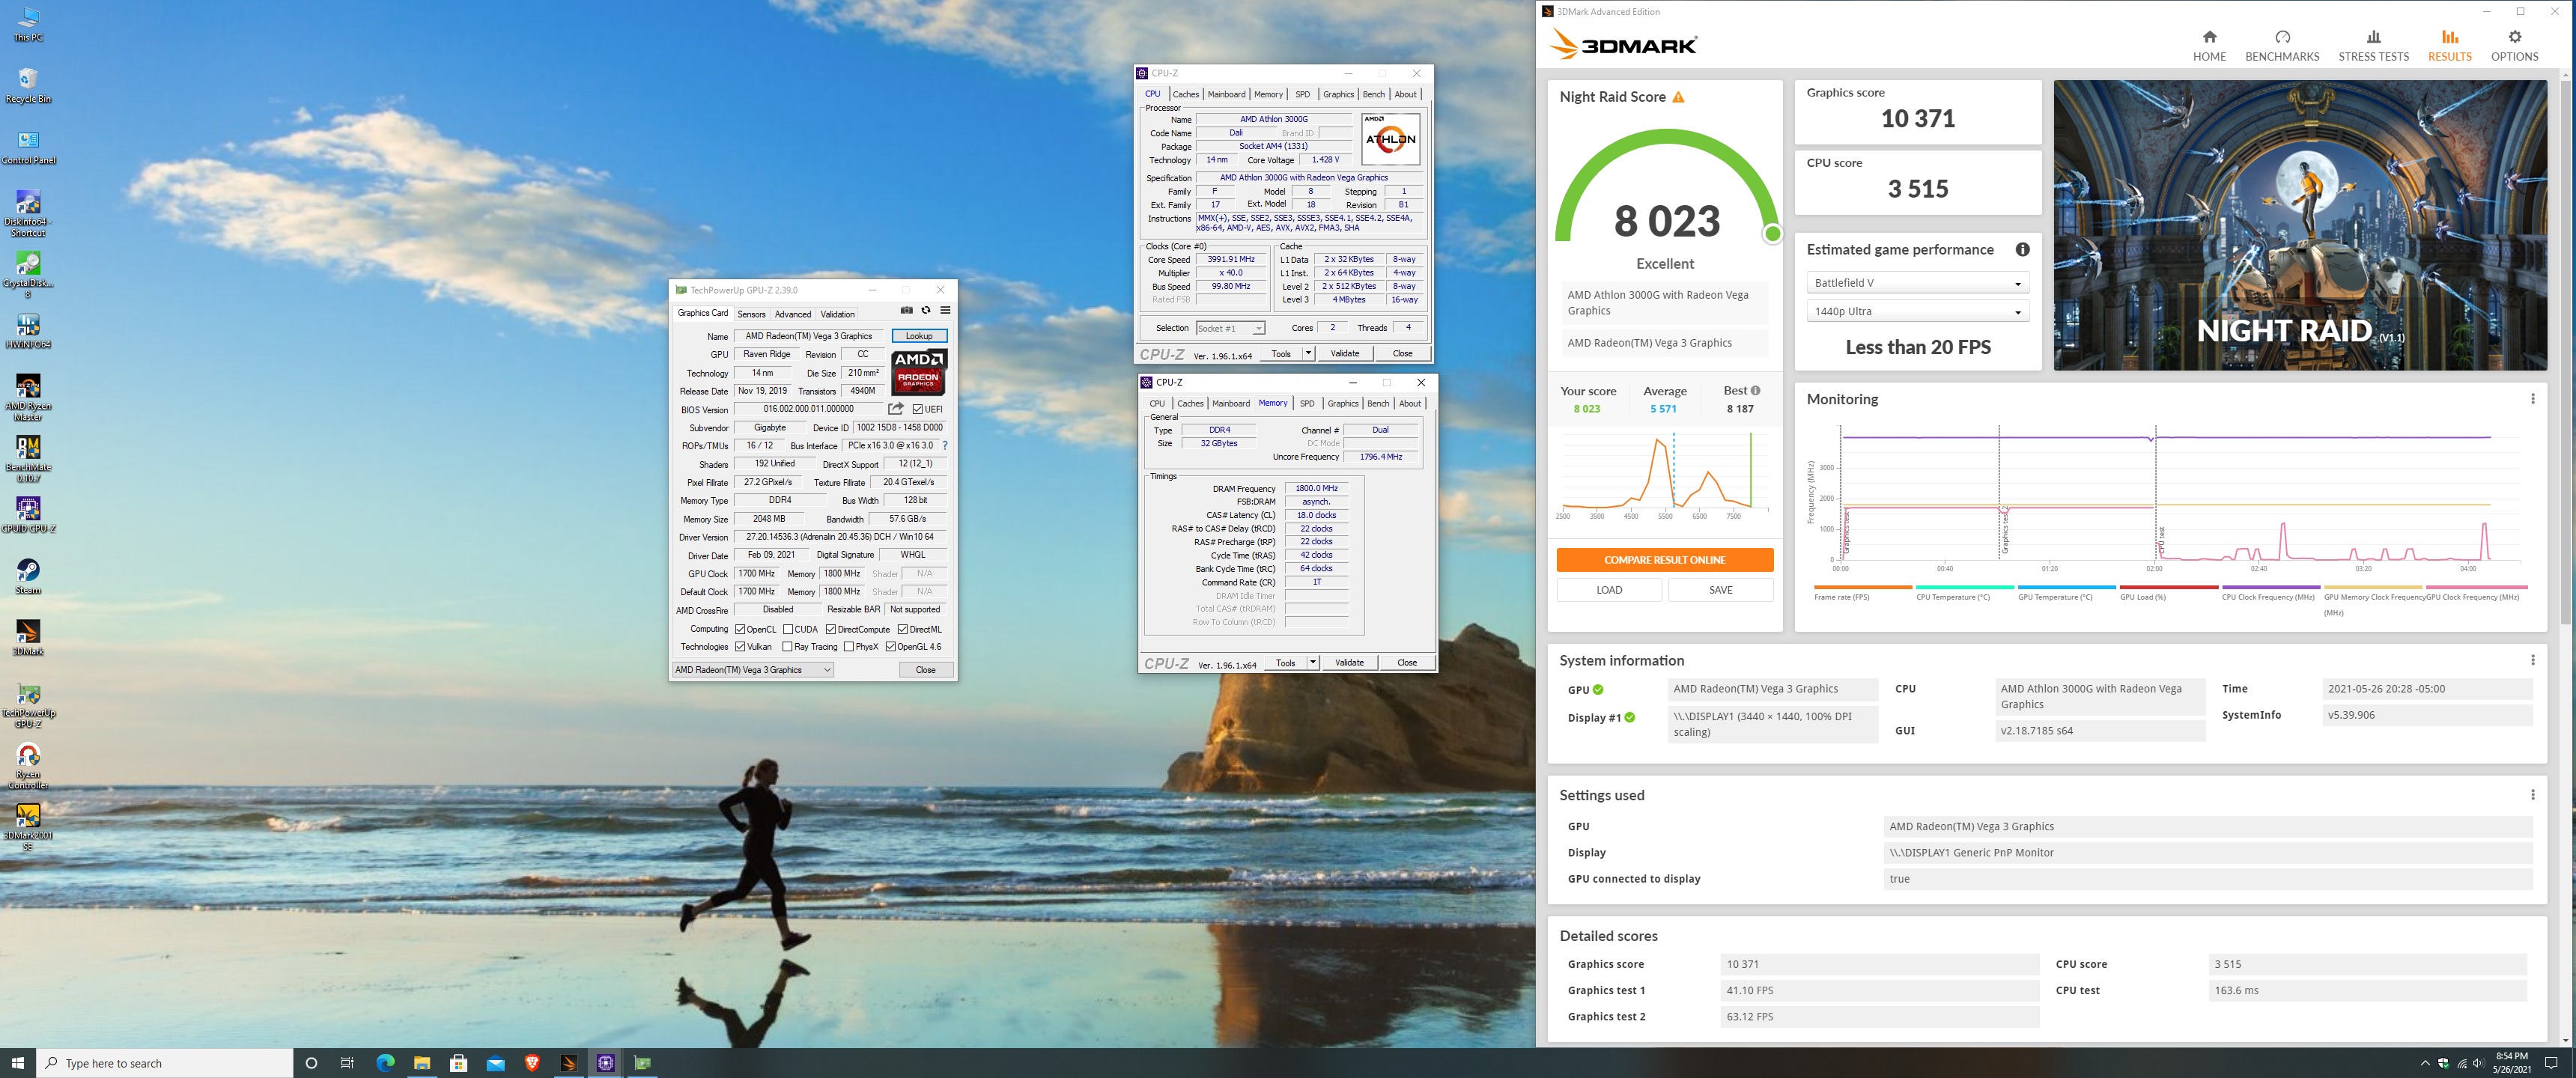Open the Recycle Bin desktop icon
Image resolution: width=2576 pixels, height=1078 pixels.
pyautogui.click(x=28, y=85)
